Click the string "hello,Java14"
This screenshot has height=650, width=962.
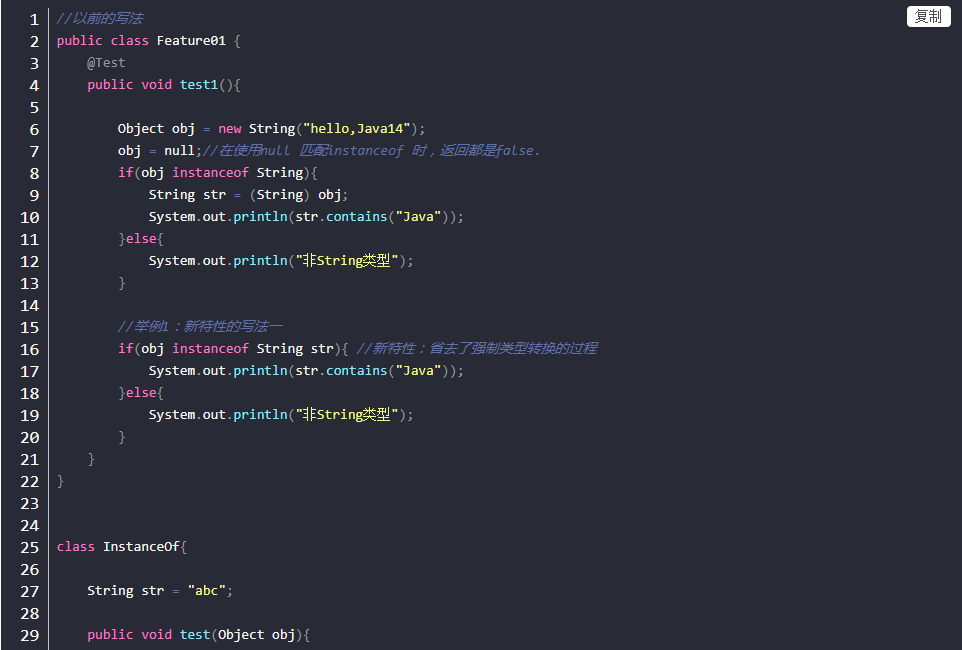tap(356, 129)
